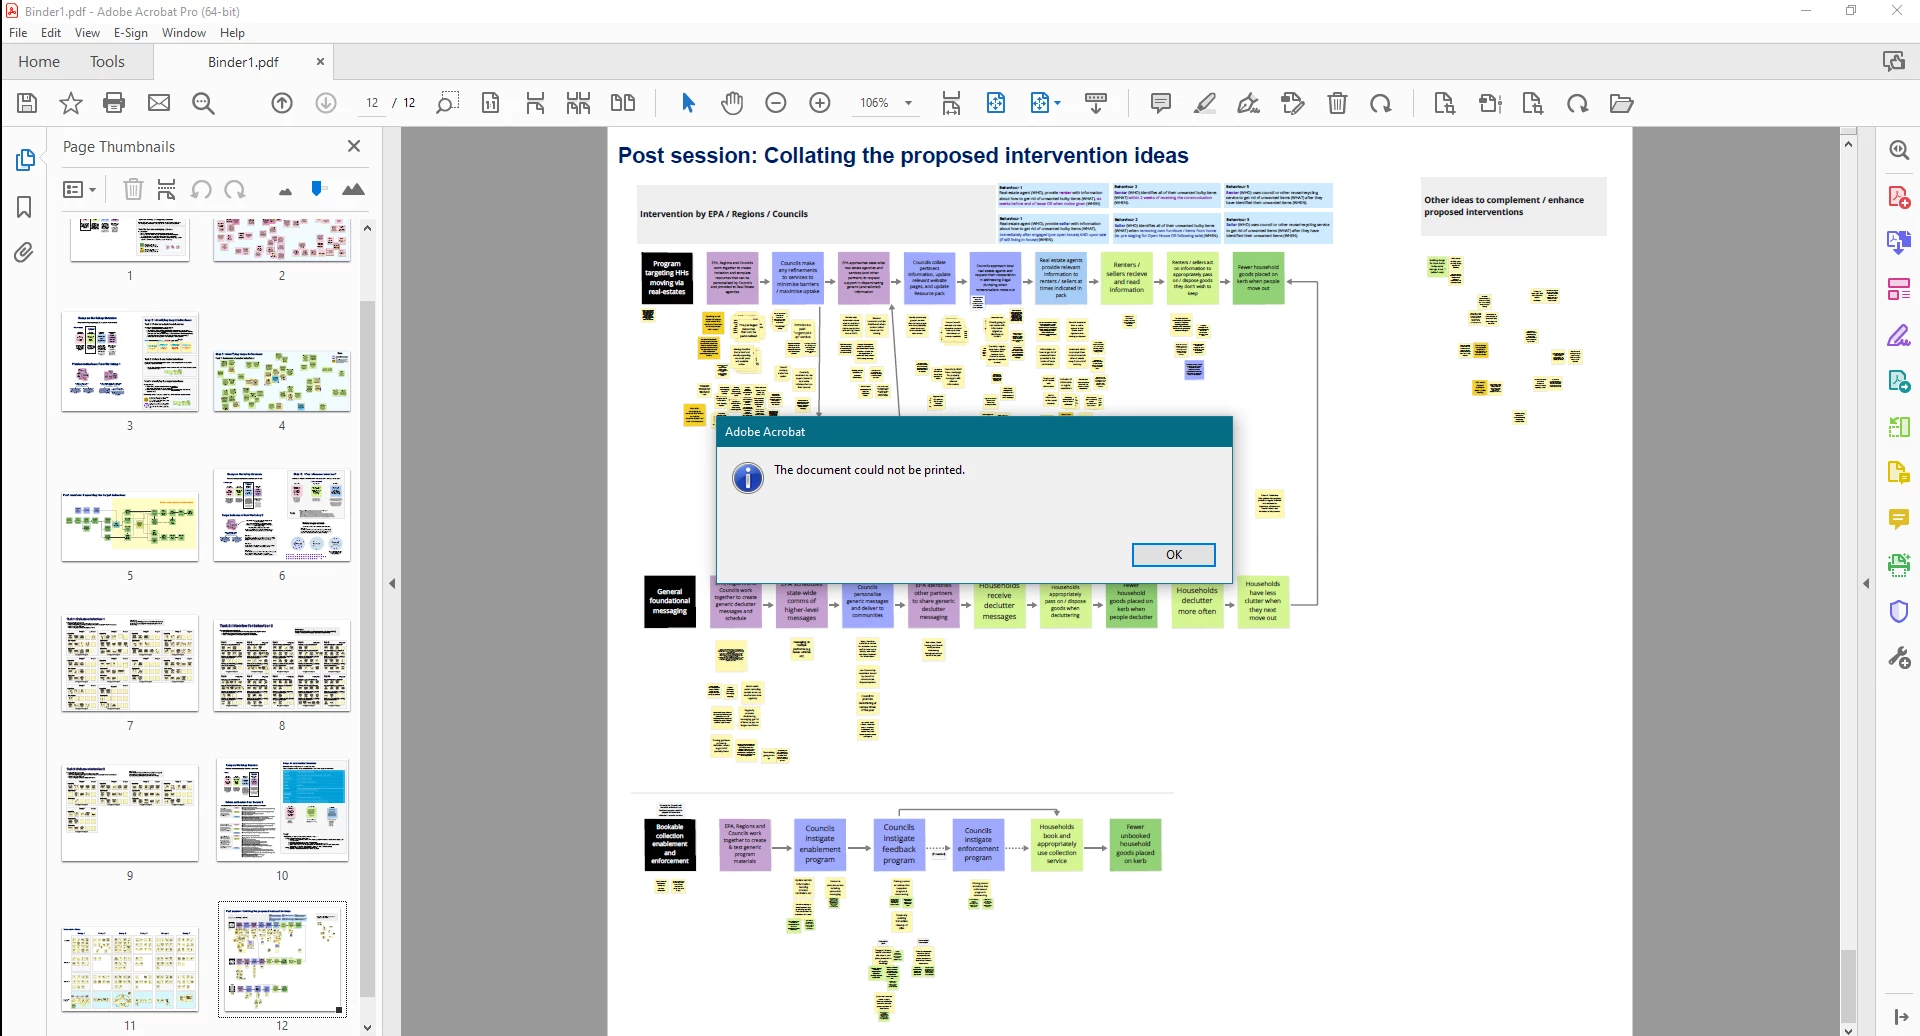Open the Create PDF tool in right pane

point(1899,197)
